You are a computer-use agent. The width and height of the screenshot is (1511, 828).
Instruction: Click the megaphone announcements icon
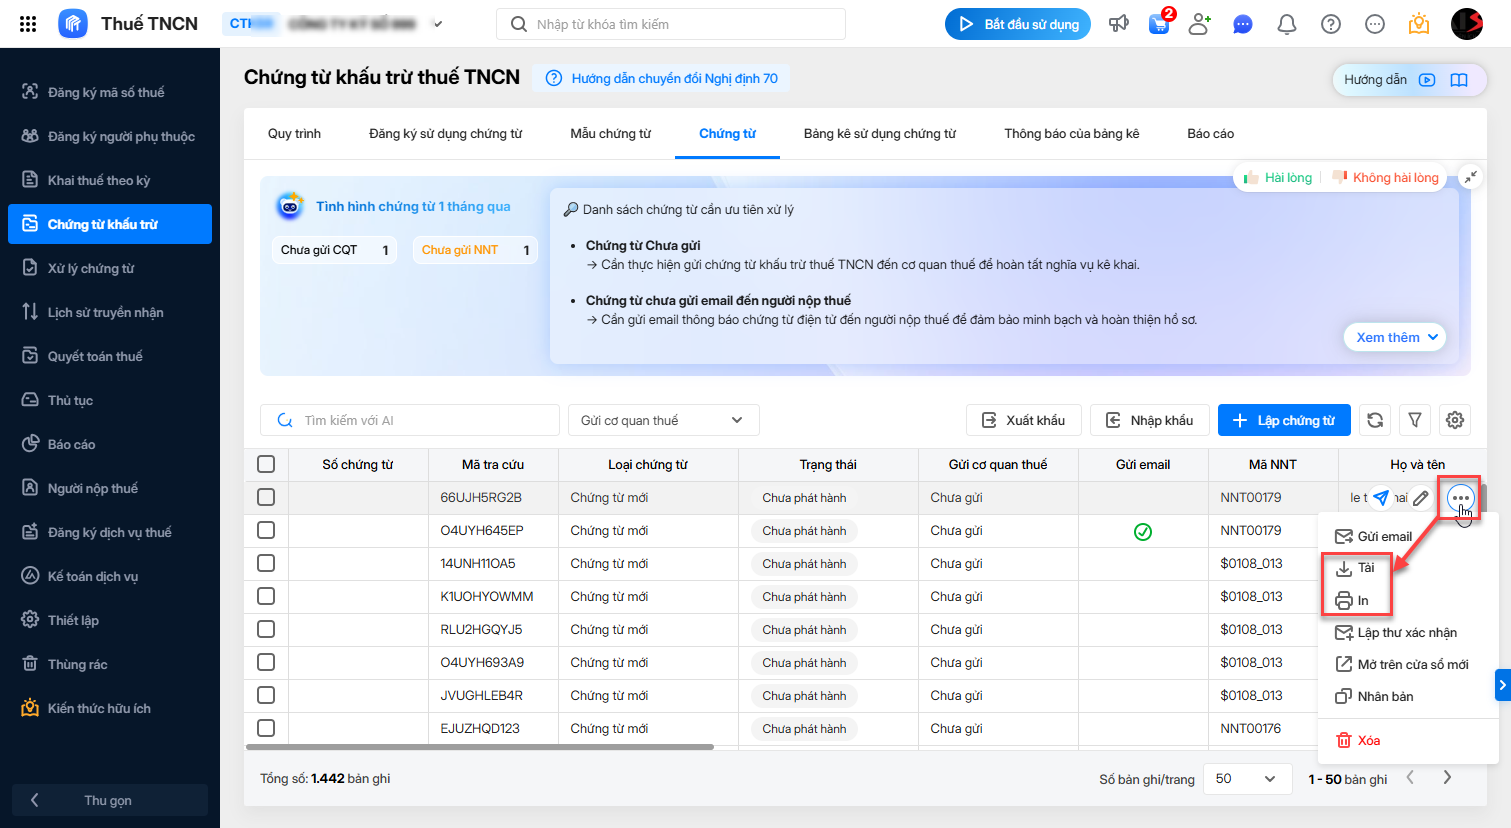pyautogui.click(x=1119, y=24)
